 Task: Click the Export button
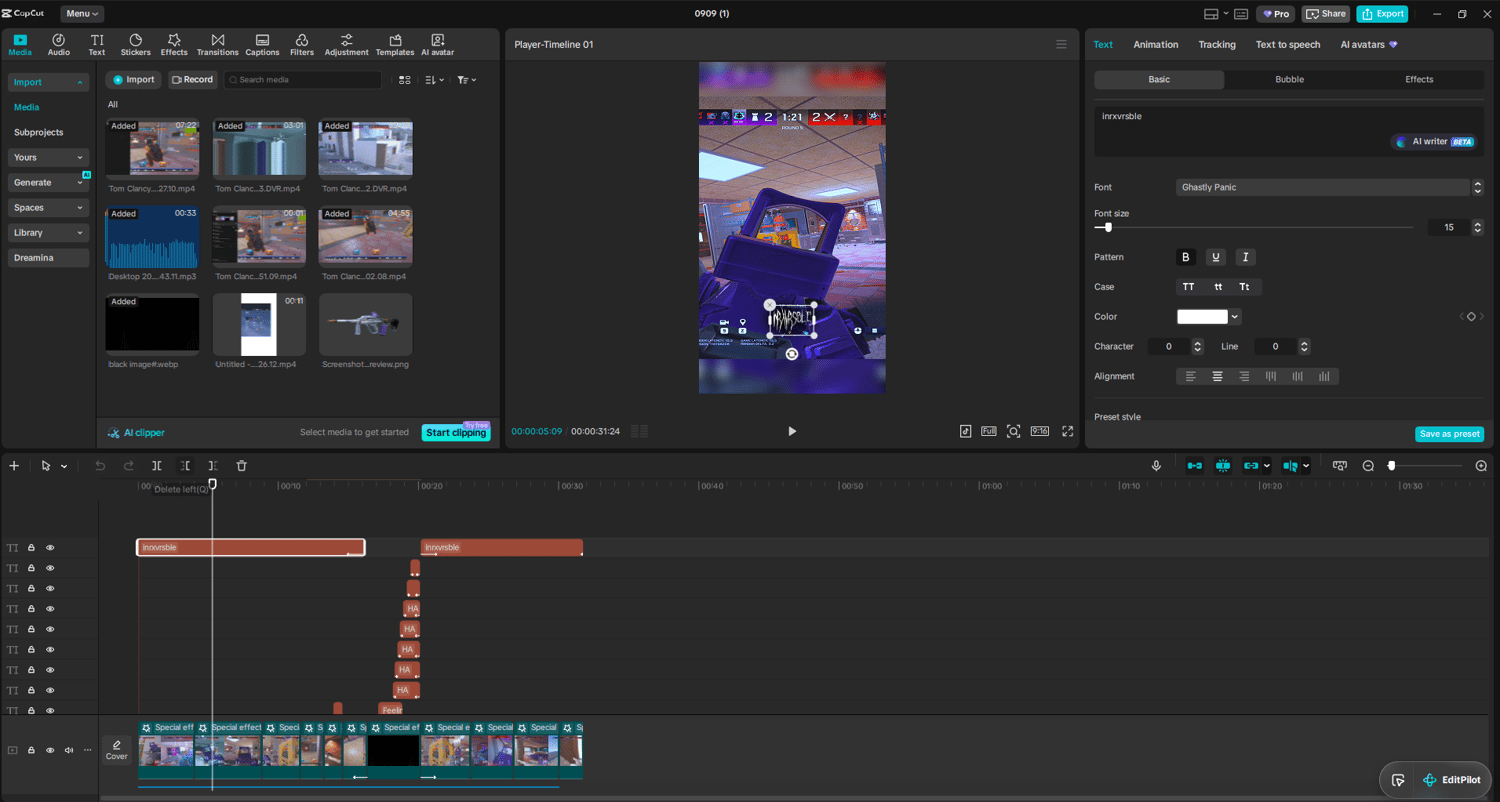click(1382, 14)
